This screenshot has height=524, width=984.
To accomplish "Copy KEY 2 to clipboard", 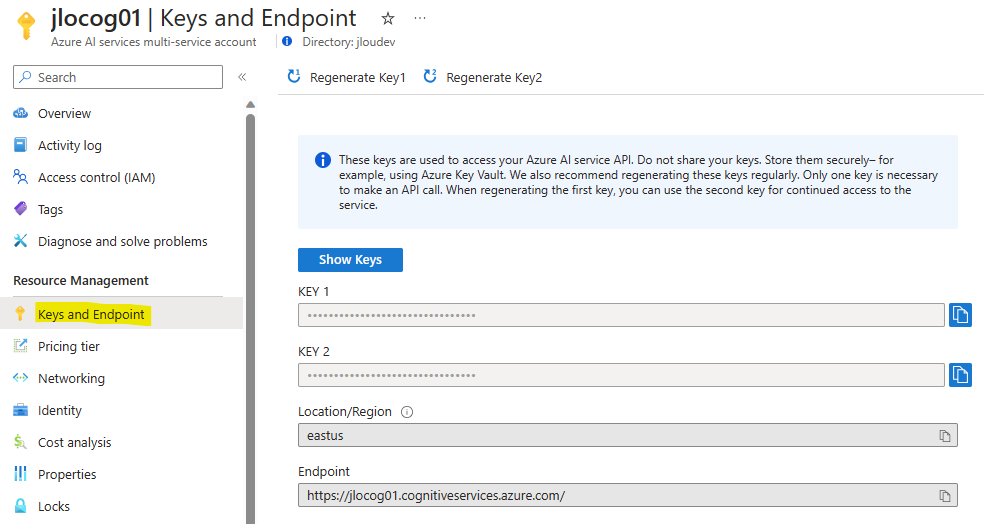I will [960, 375].
